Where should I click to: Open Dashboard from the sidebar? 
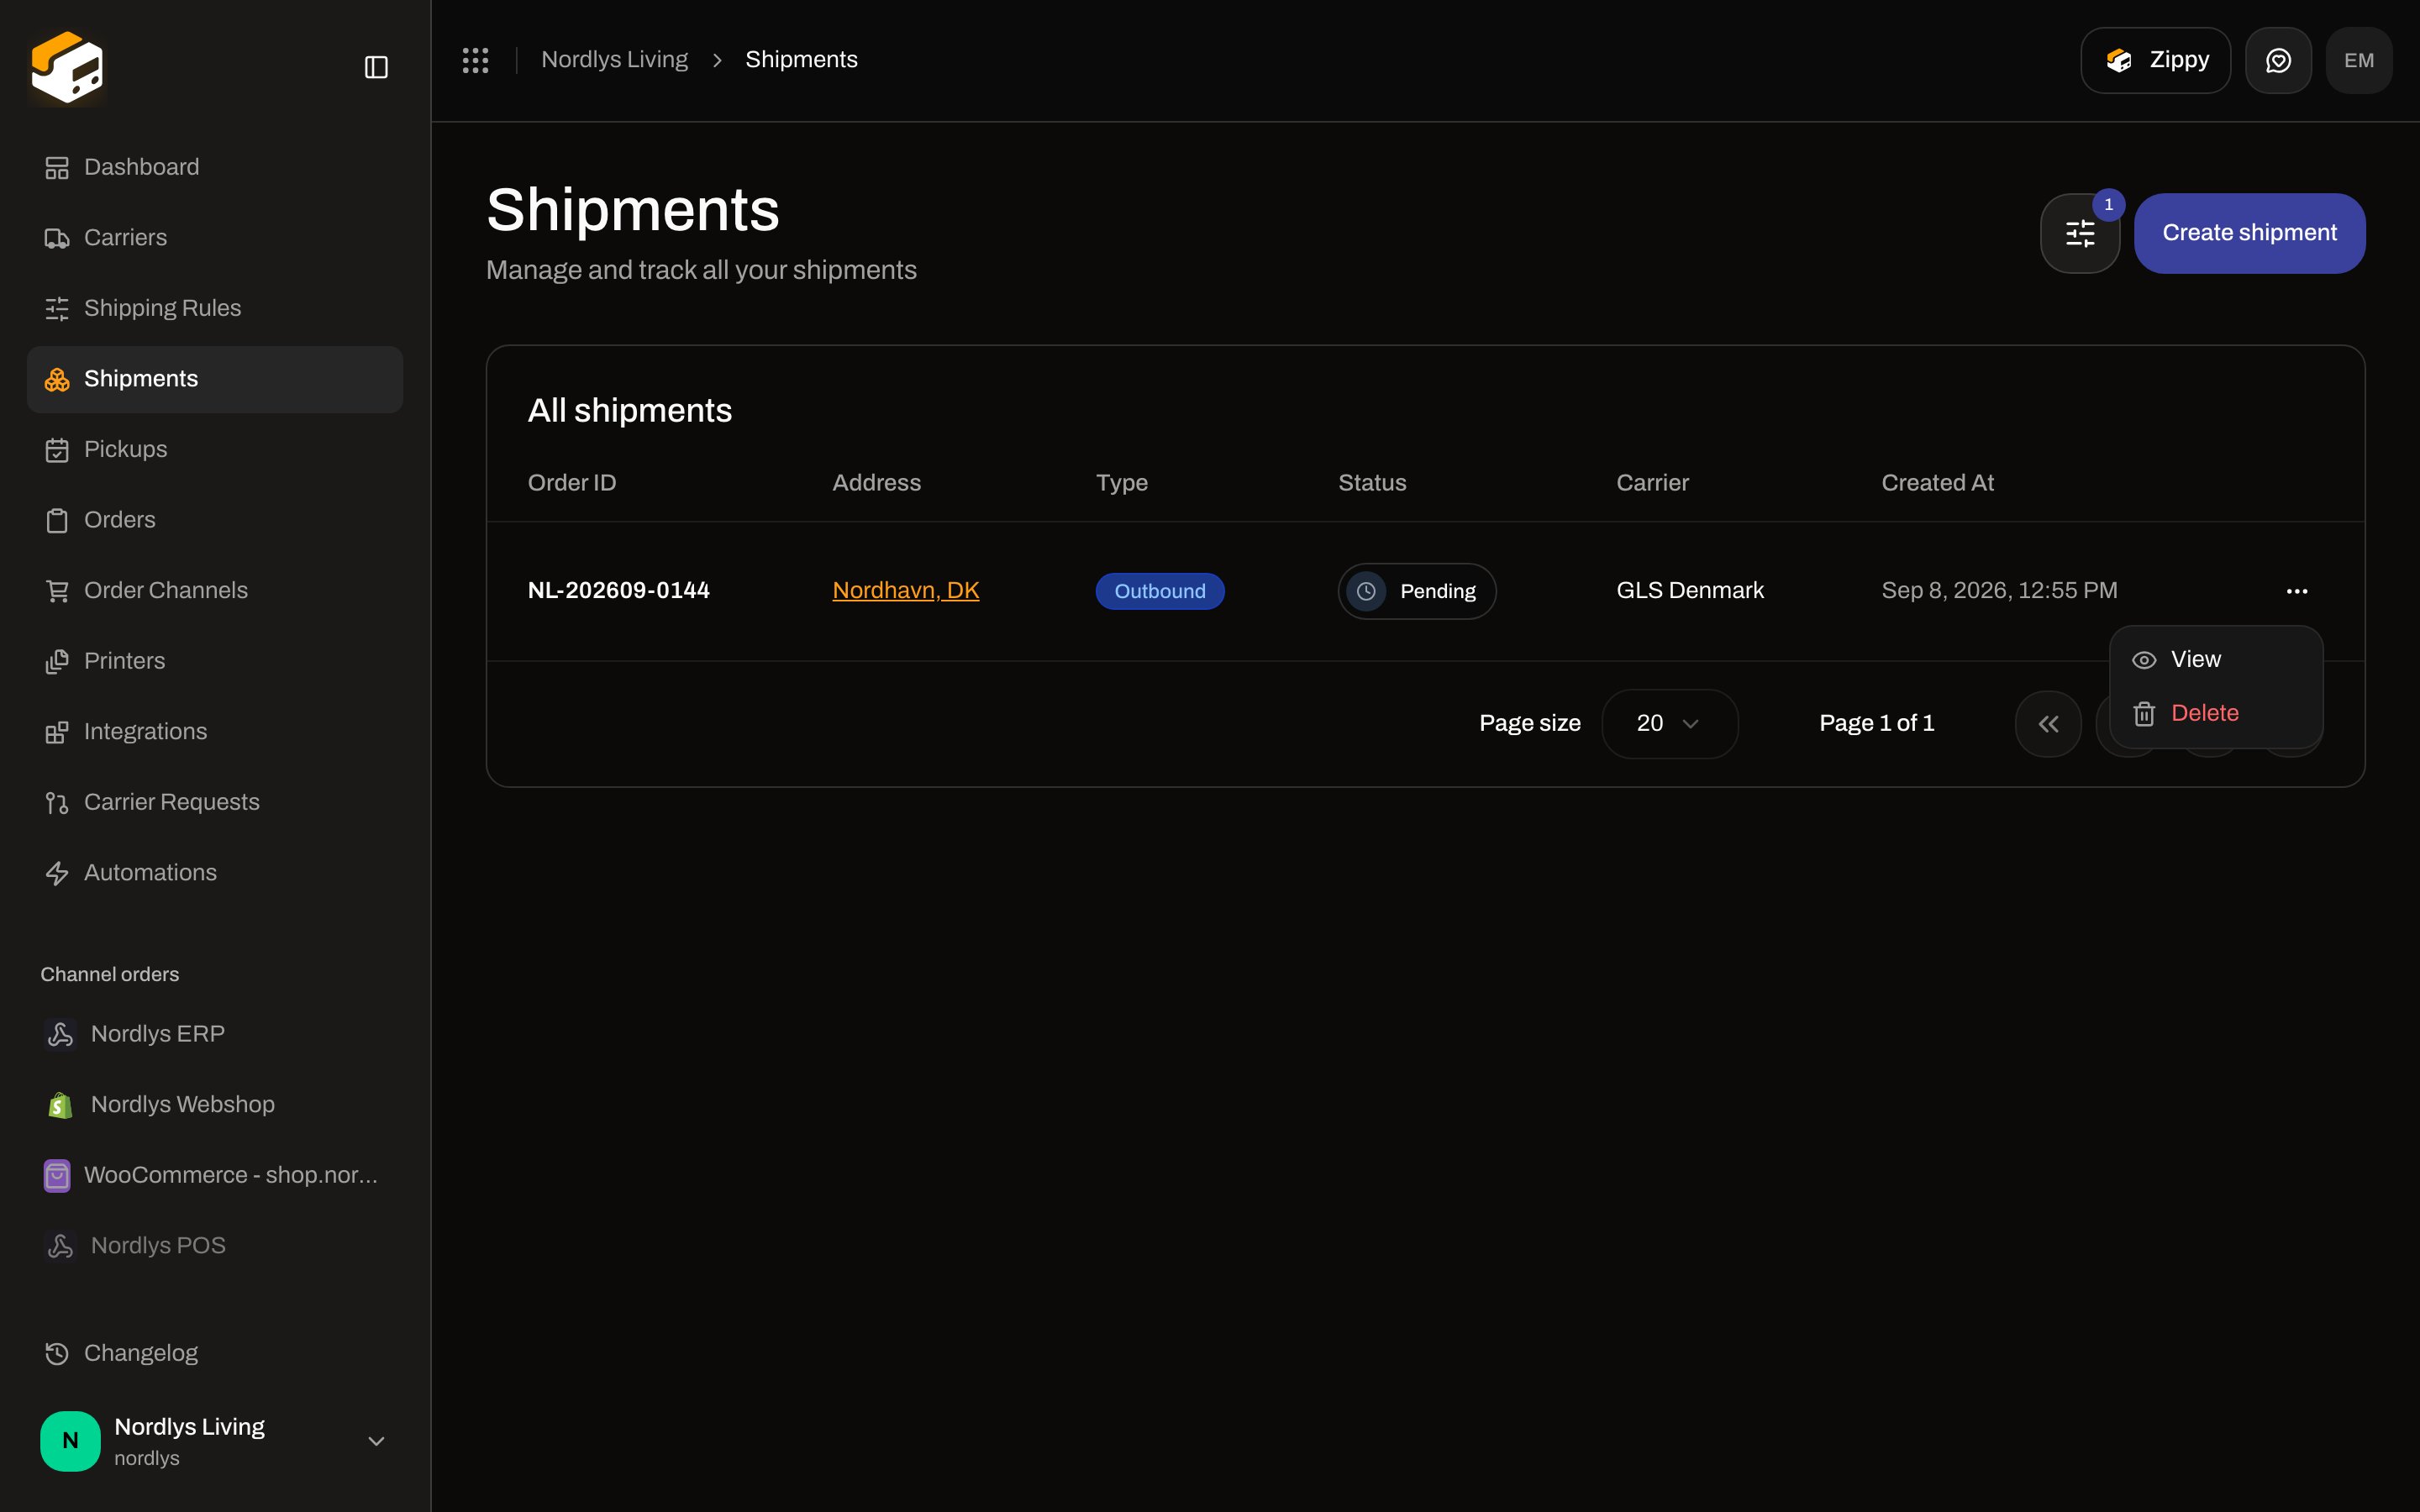(215, 167)
